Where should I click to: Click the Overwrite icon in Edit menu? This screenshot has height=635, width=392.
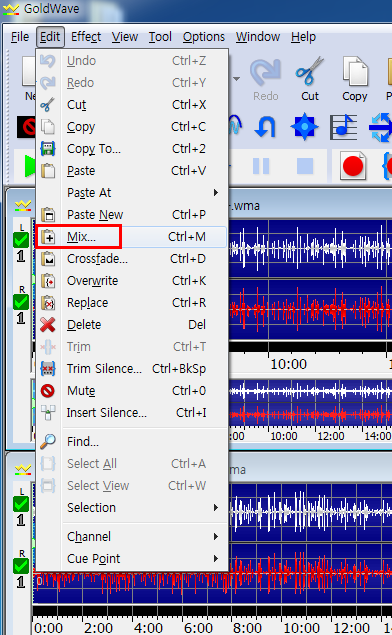click(48, 281)
